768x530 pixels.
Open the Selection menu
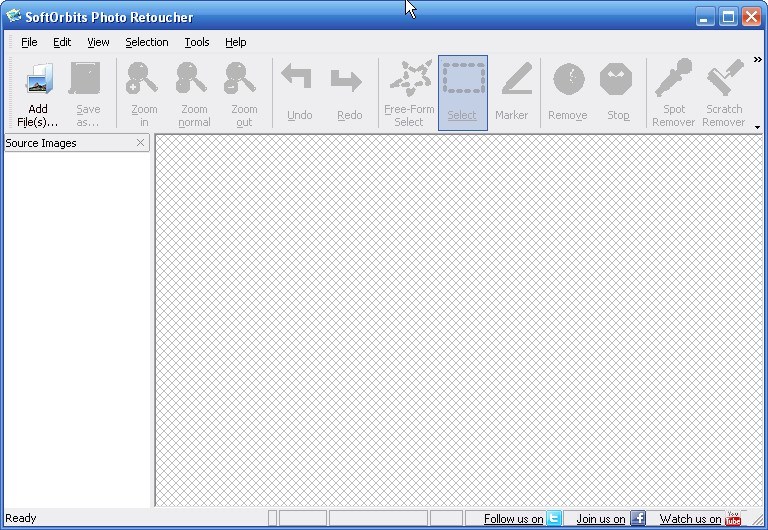[x=146, y=42]
